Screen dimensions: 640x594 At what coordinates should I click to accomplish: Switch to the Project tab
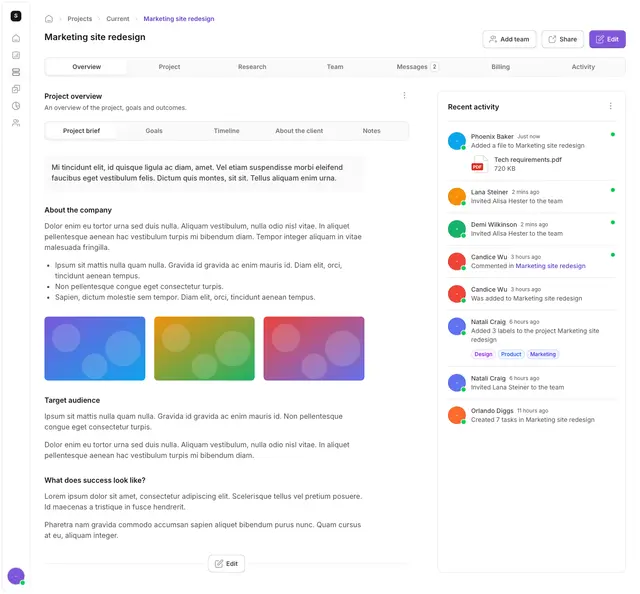point(169,67)
